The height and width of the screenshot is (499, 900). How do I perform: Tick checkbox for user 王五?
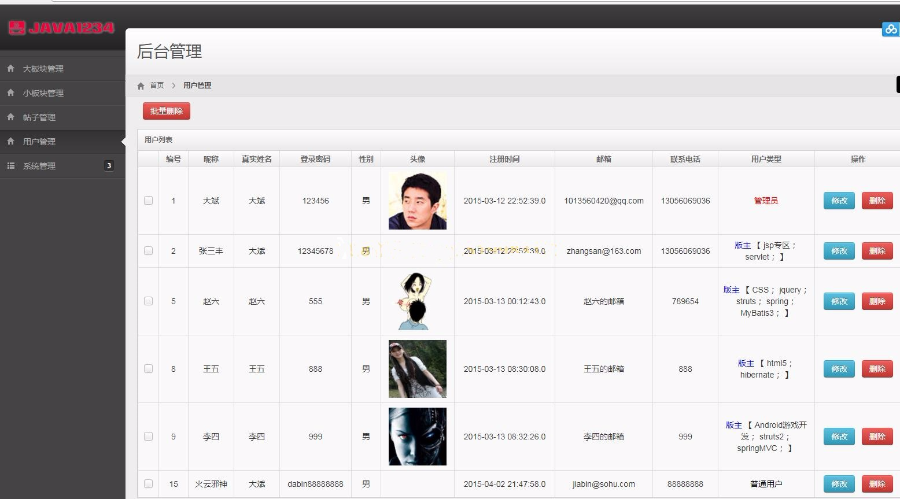[x=149, y=369]
